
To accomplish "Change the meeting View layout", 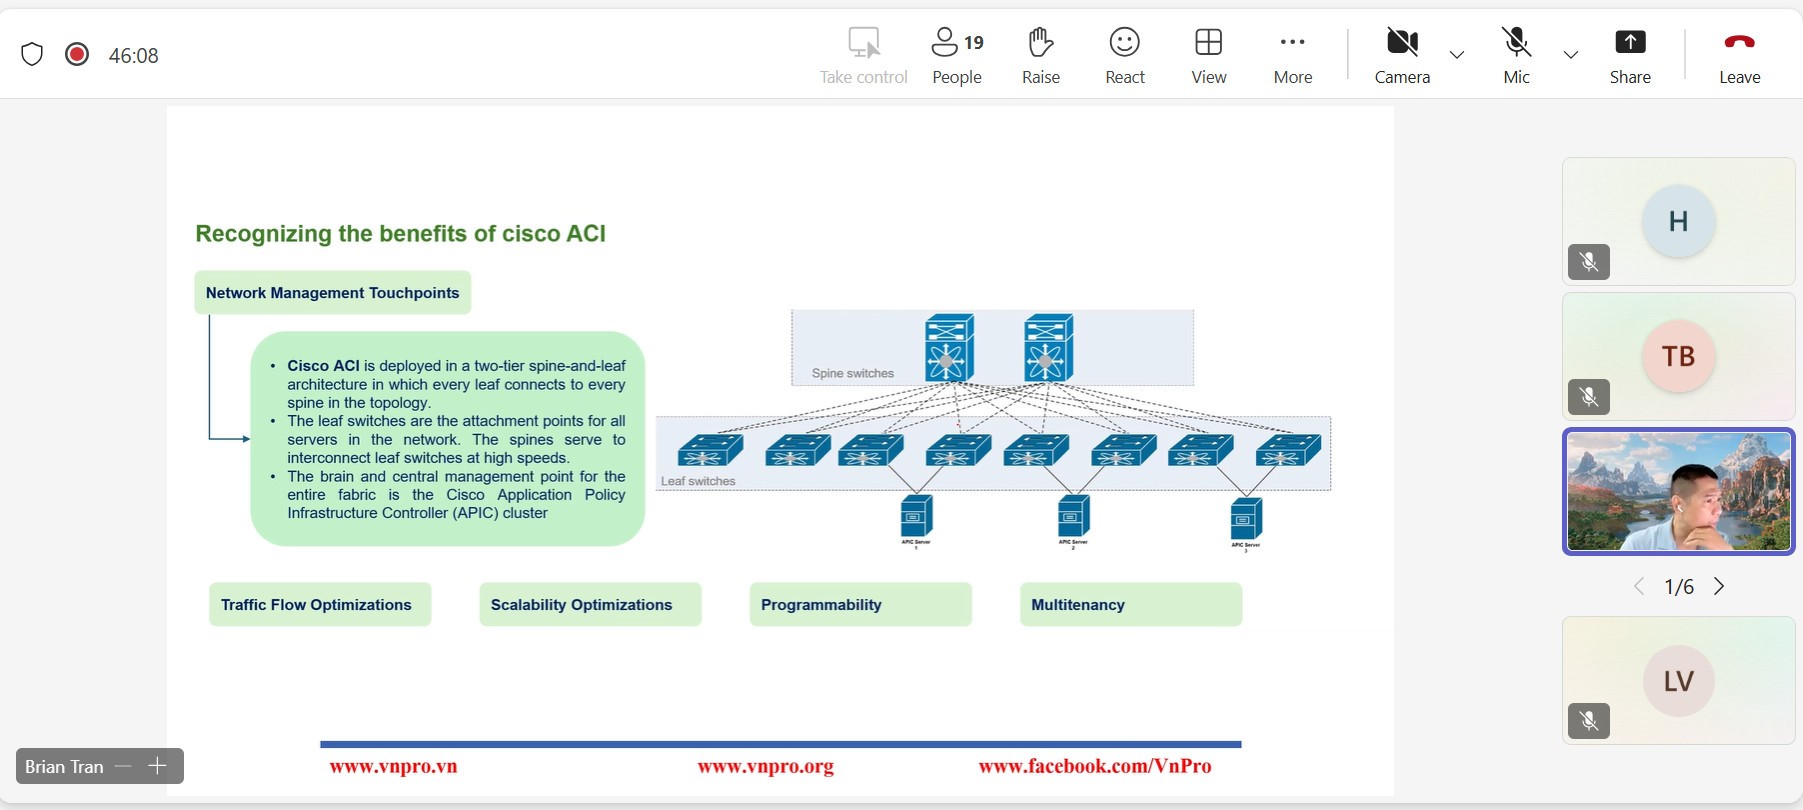I will point(1208,55).
